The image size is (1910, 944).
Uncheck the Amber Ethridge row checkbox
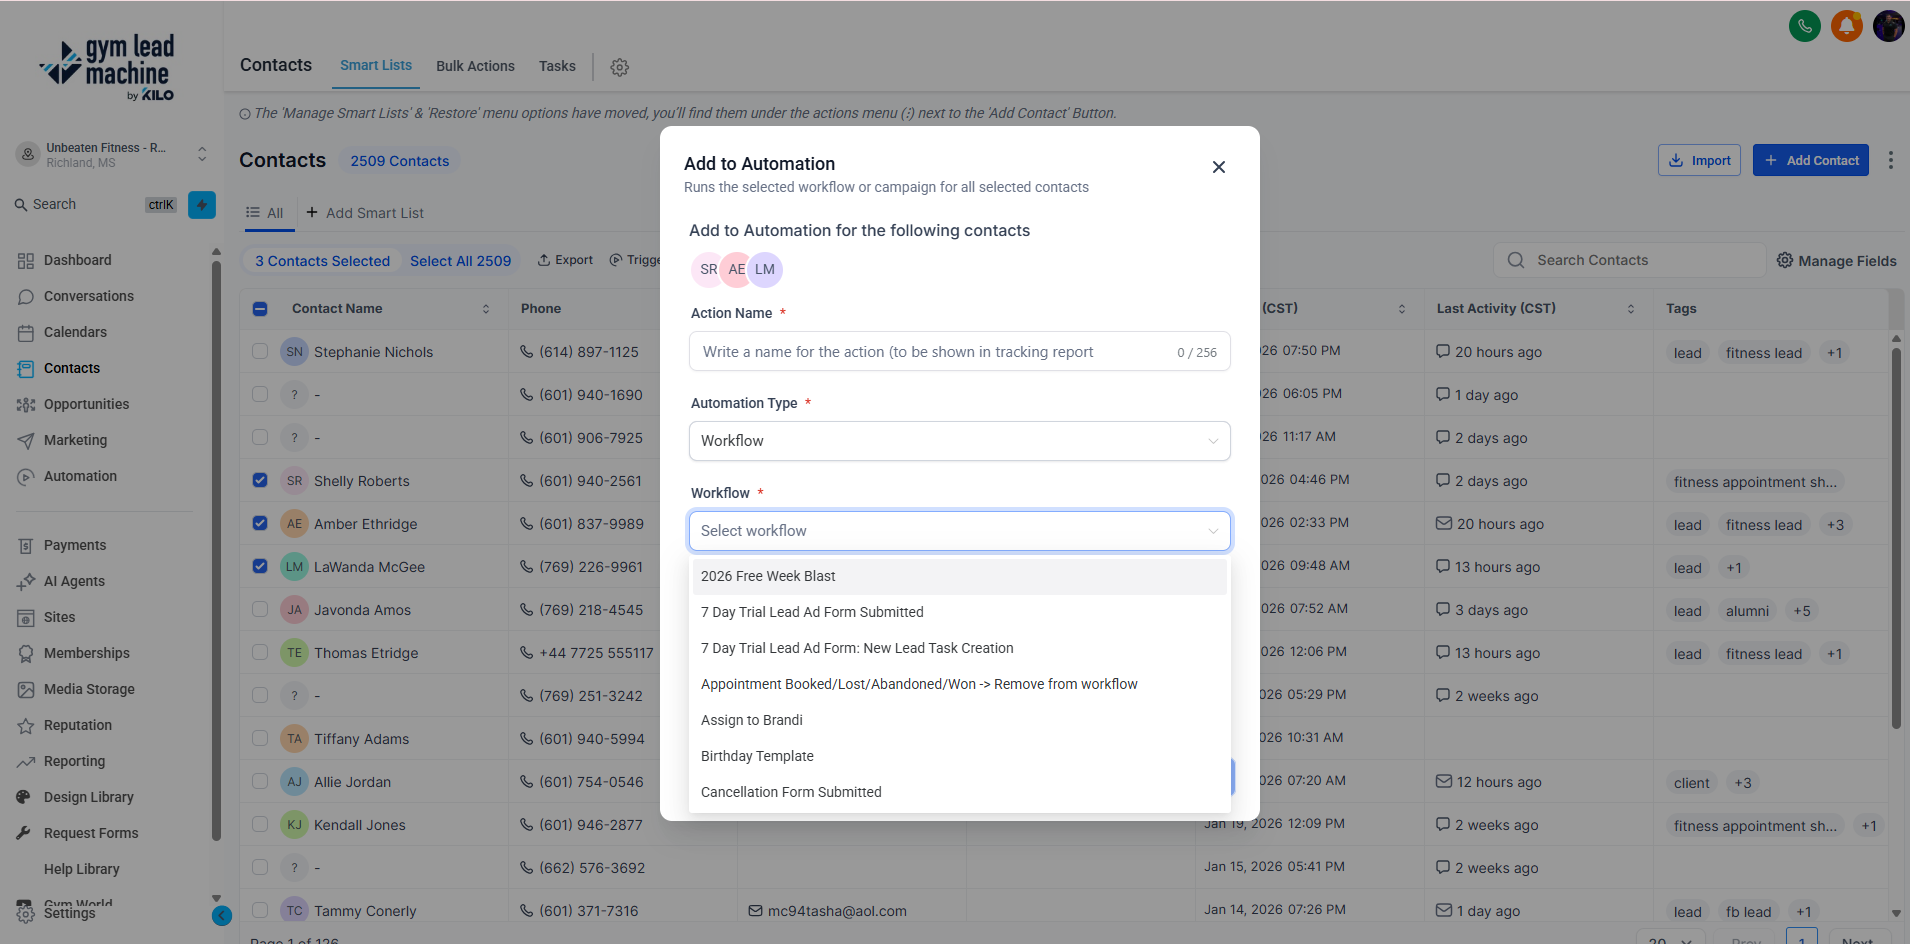coord(260,523)
